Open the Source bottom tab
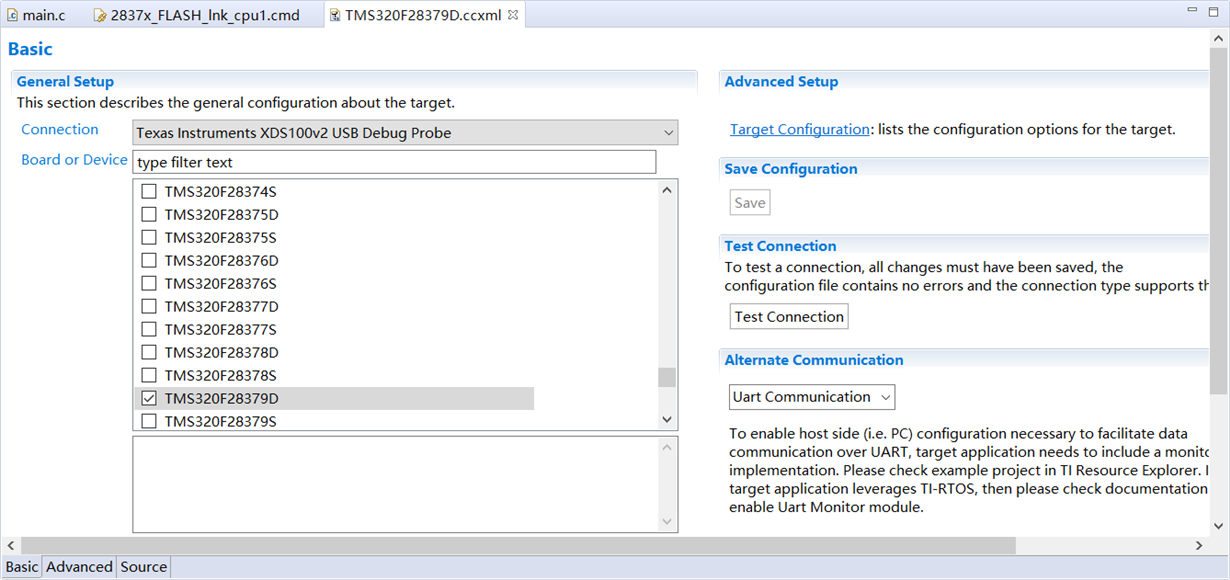Image resolution: width=1230 pixels, height=580 pixels. (144, 567)
